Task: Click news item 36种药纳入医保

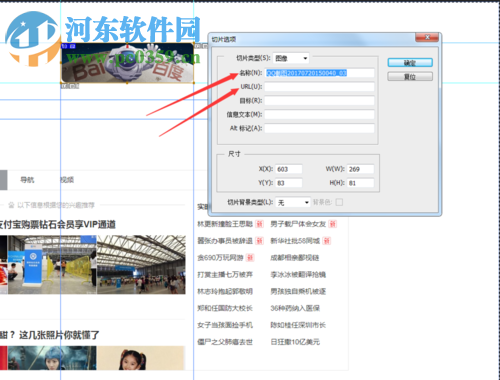Action: click(x=295, y=308)
